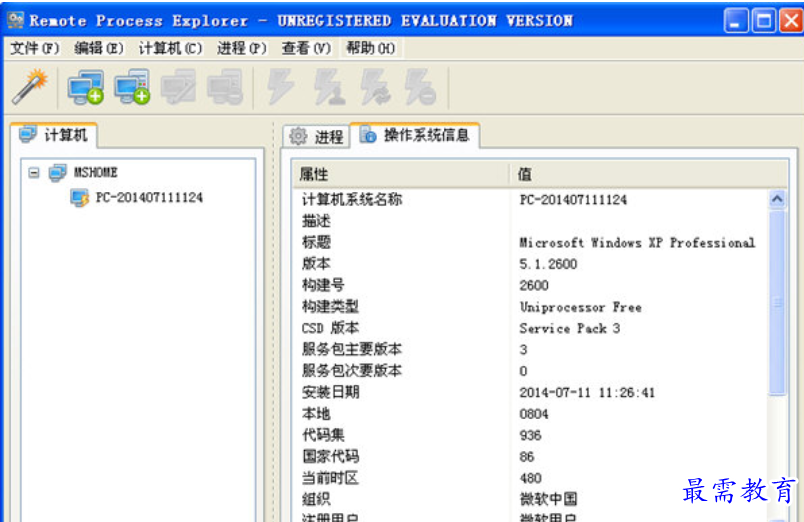The width and height of the screenshot is (804, 522).
Task: Select the 安装日期 property row
Action: (x=530, y=393)
